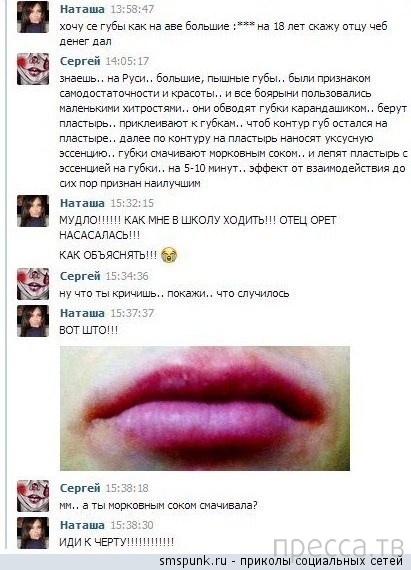Open the attached lips photo

[x=205, y=409]
